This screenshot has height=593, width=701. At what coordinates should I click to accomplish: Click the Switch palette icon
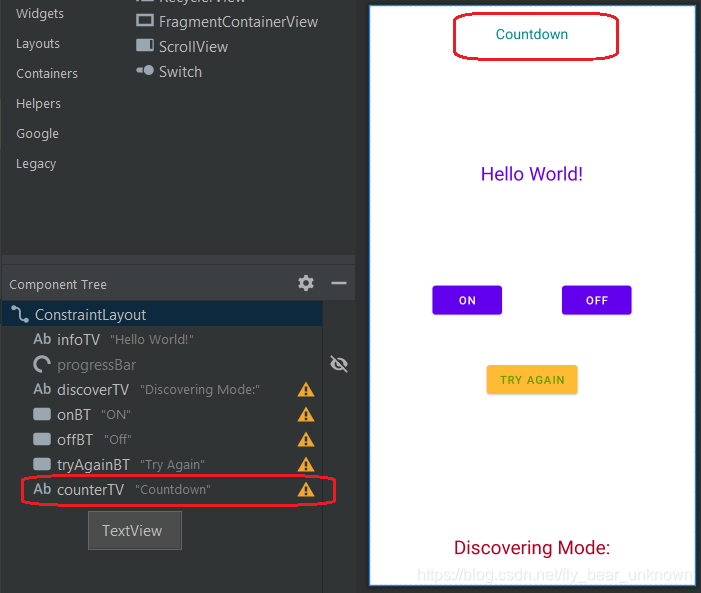[x=145, y=70]
